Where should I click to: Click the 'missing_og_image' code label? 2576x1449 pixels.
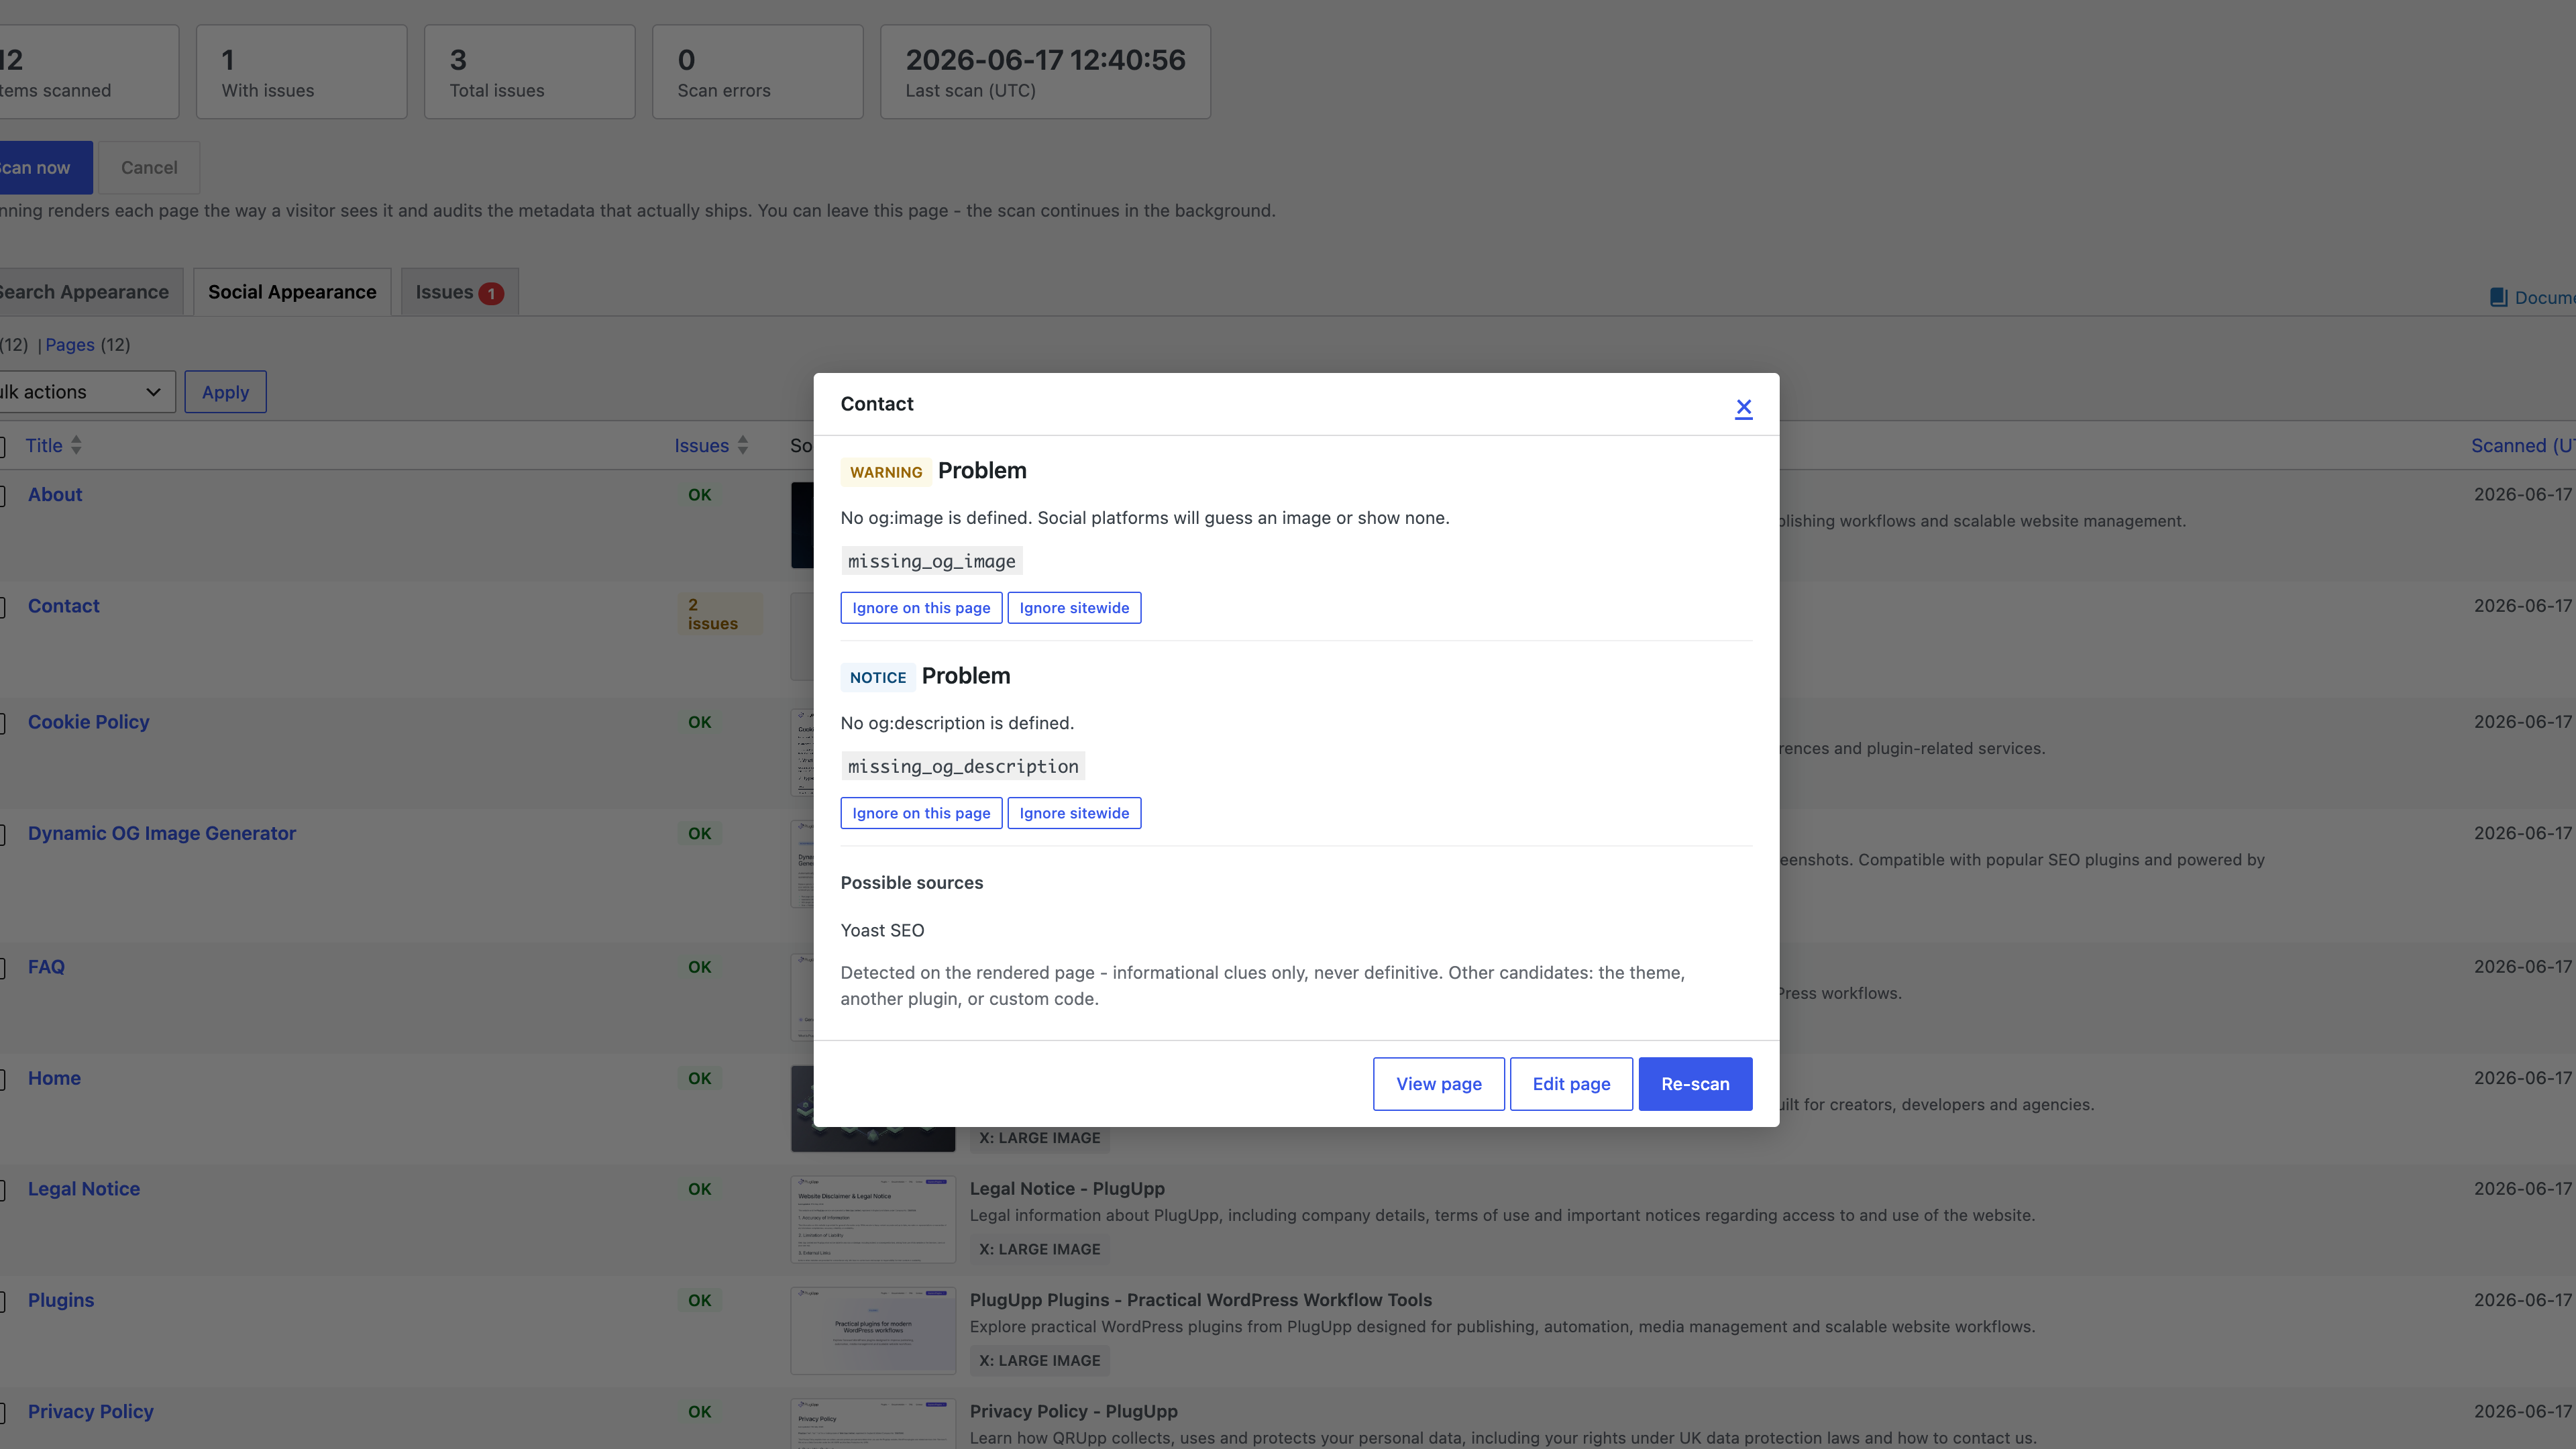931,561
